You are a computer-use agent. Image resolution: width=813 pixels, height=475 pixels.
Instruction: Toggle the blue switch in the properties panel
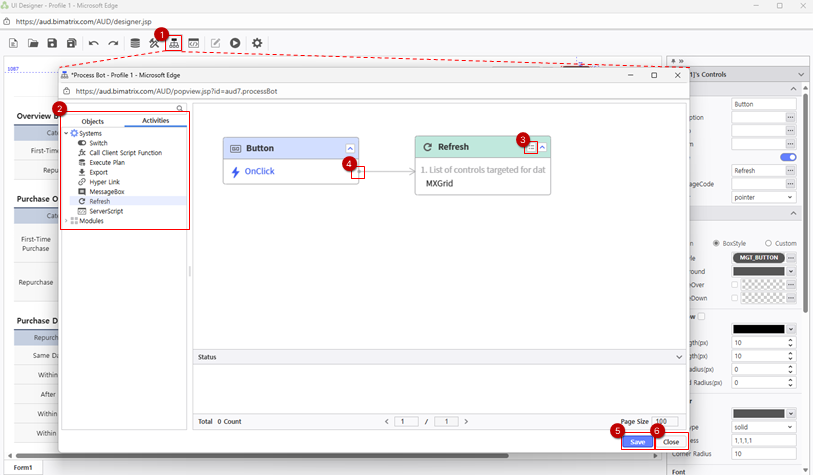tap(788, 157)
